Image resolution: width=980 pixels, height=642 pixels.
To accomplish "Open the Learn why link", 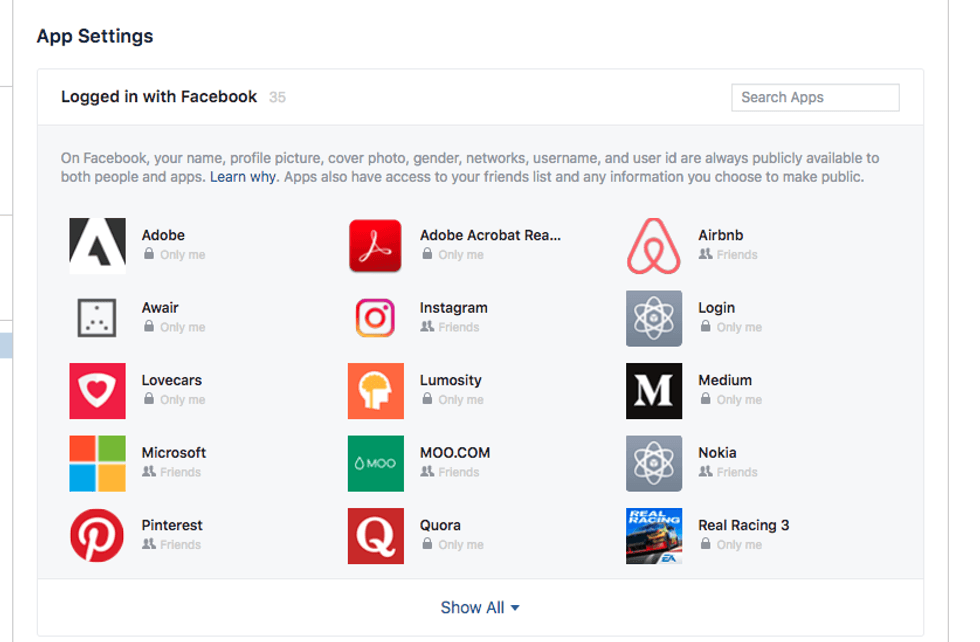I will (243, 177).
